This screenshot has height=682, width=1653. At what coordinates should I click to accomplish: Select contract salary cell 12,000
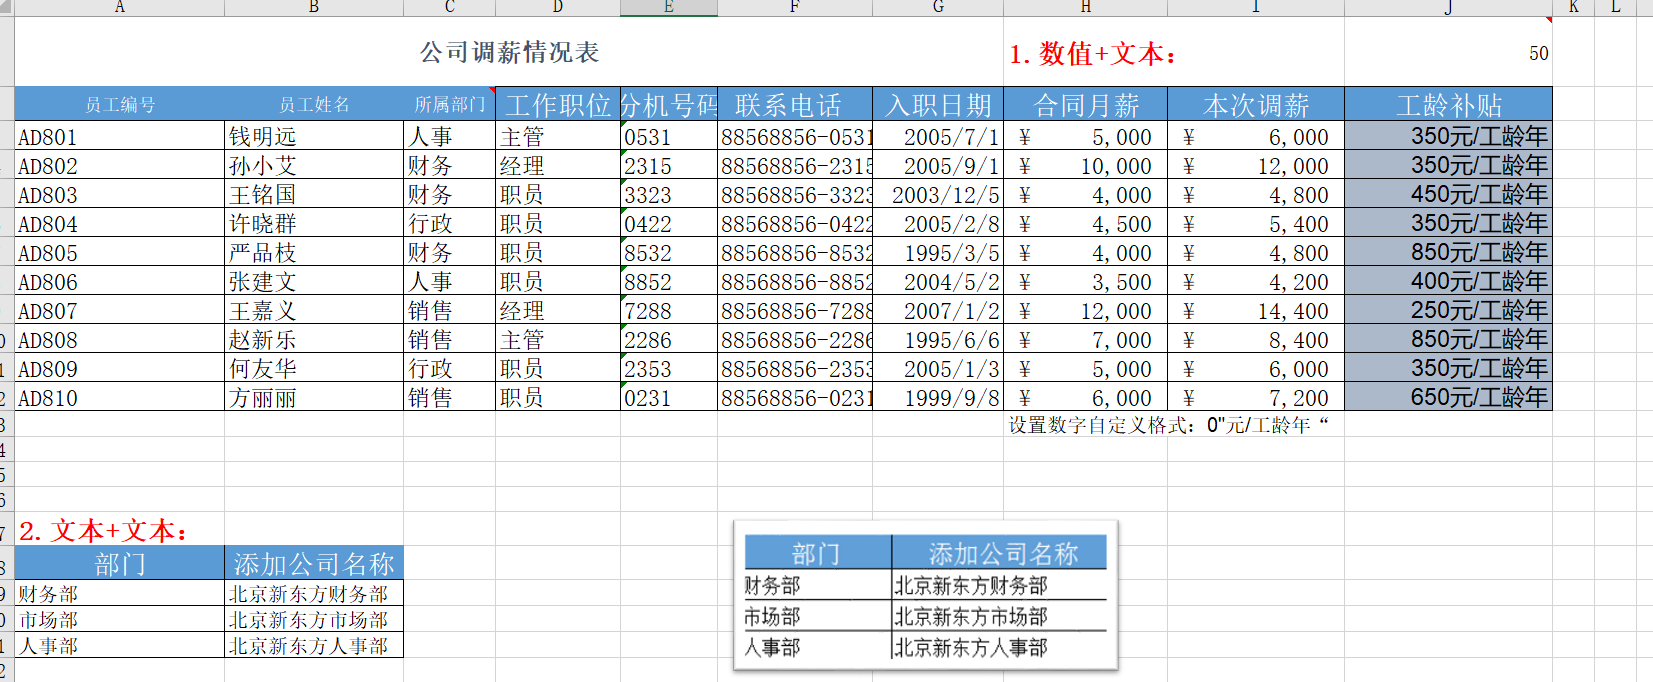pyautogui.click(x=1085, y=311)
